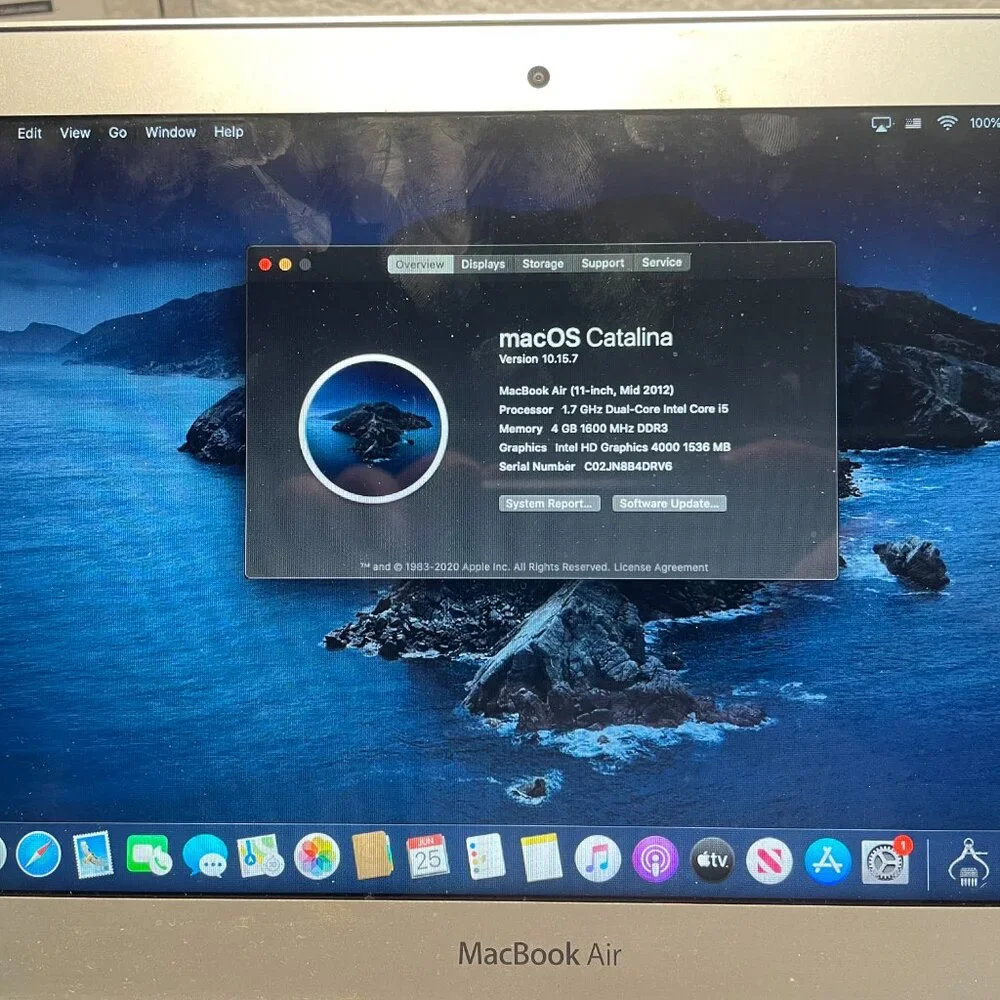Screen dimensions: 1000x1000
Task: Click Intel HD Graphics 4000 1536 MB text
Action: pyautogui.click(x=642, y=448)
